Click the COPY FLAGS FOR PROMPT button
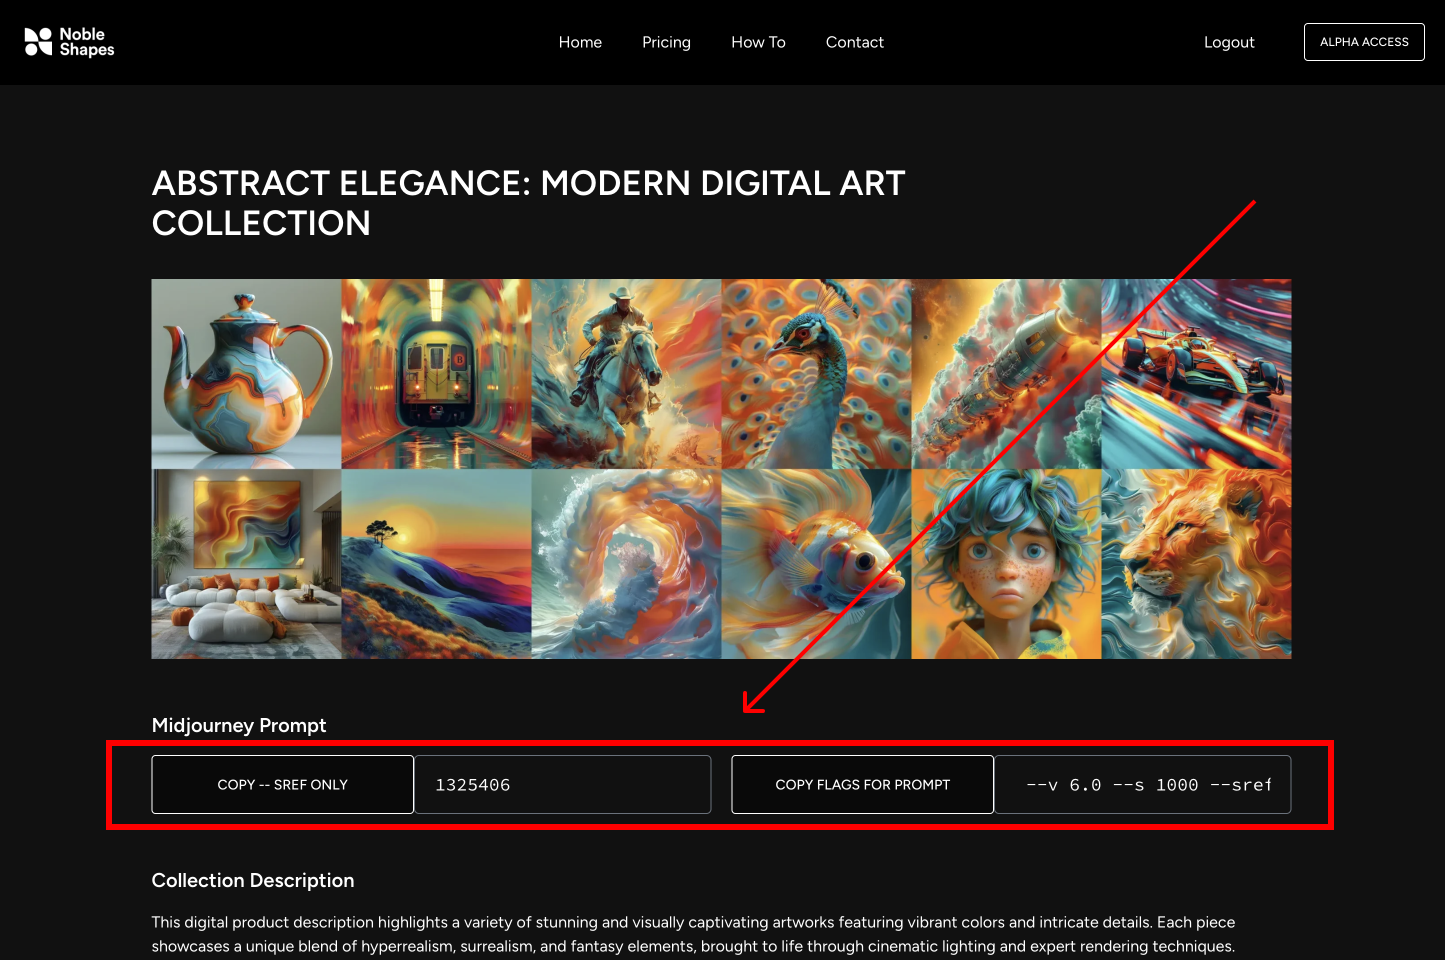The image size is (1445, 960). click(x=862, y=785)
